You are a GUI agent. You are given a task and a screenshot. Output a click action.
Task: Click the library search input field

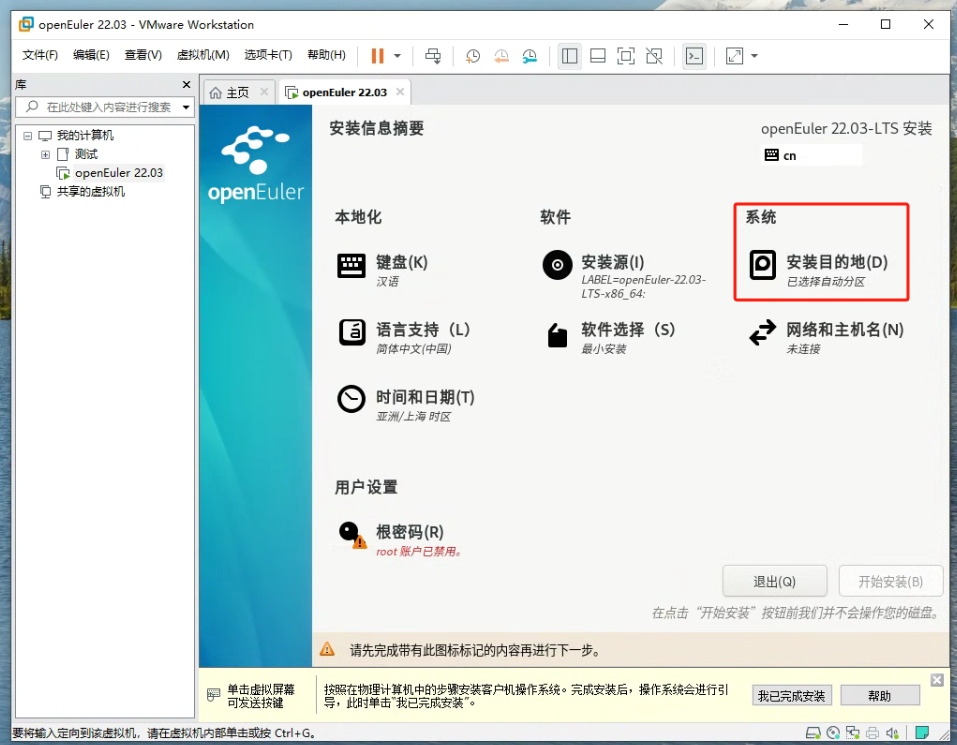pos(104,107)
